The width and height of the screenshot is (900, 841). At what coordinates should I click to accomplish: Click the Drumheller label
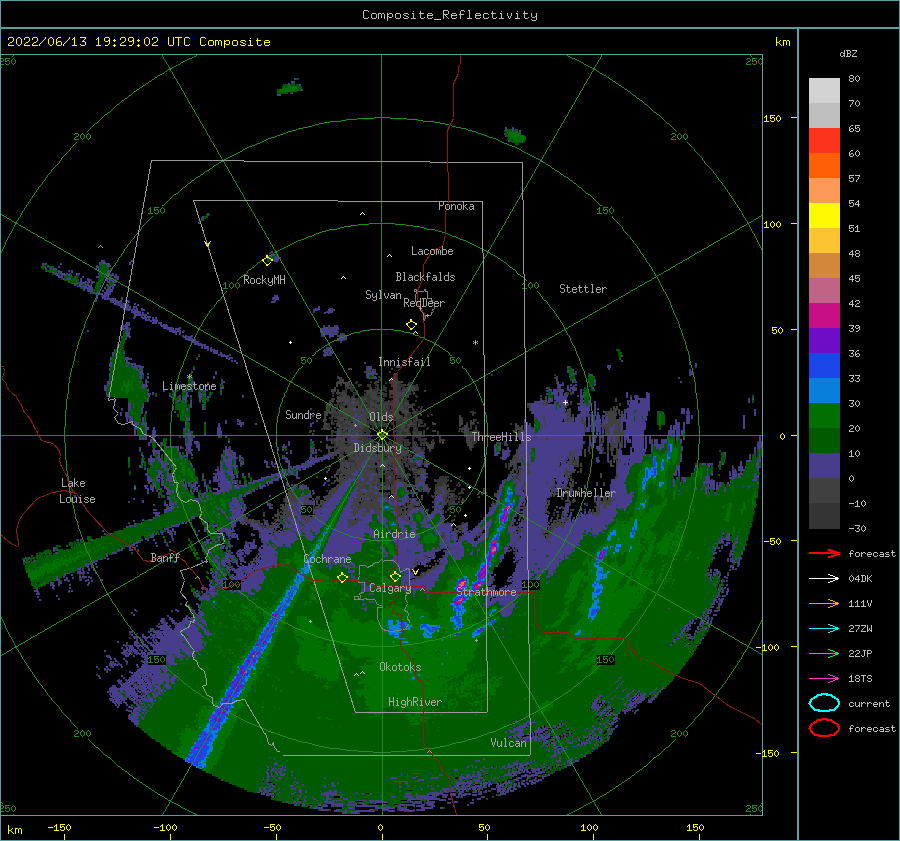pos(585,493)
